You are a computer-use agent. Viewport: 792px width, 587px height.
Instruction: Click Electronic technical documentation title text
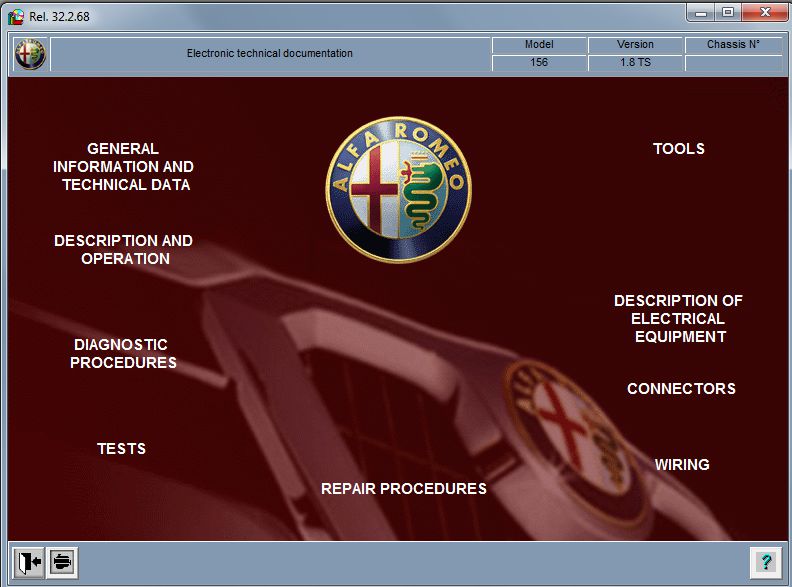click(270, 53)
